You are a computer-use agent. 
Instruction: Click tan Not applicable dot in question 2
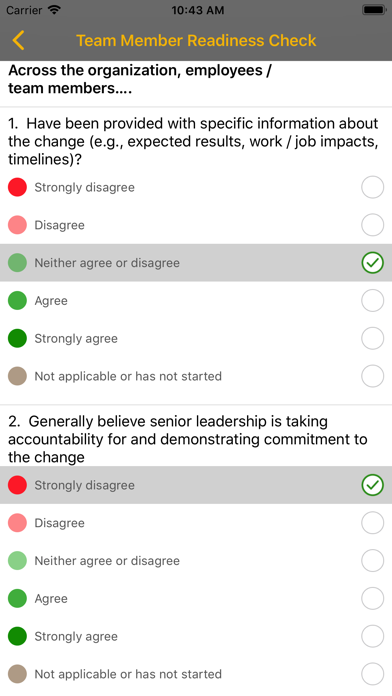tap(17, 674)
